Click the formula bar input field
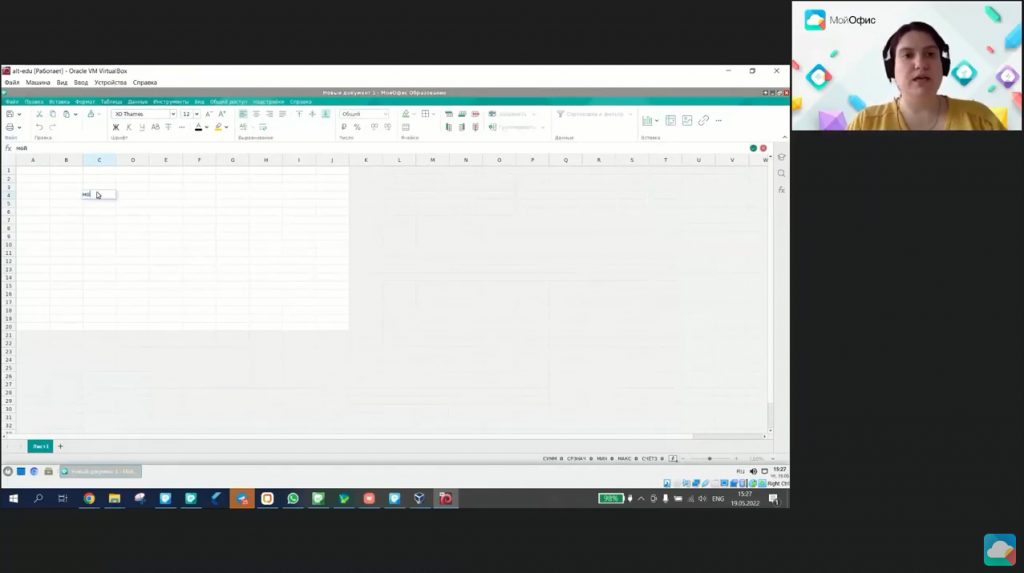 click(379, 148)
